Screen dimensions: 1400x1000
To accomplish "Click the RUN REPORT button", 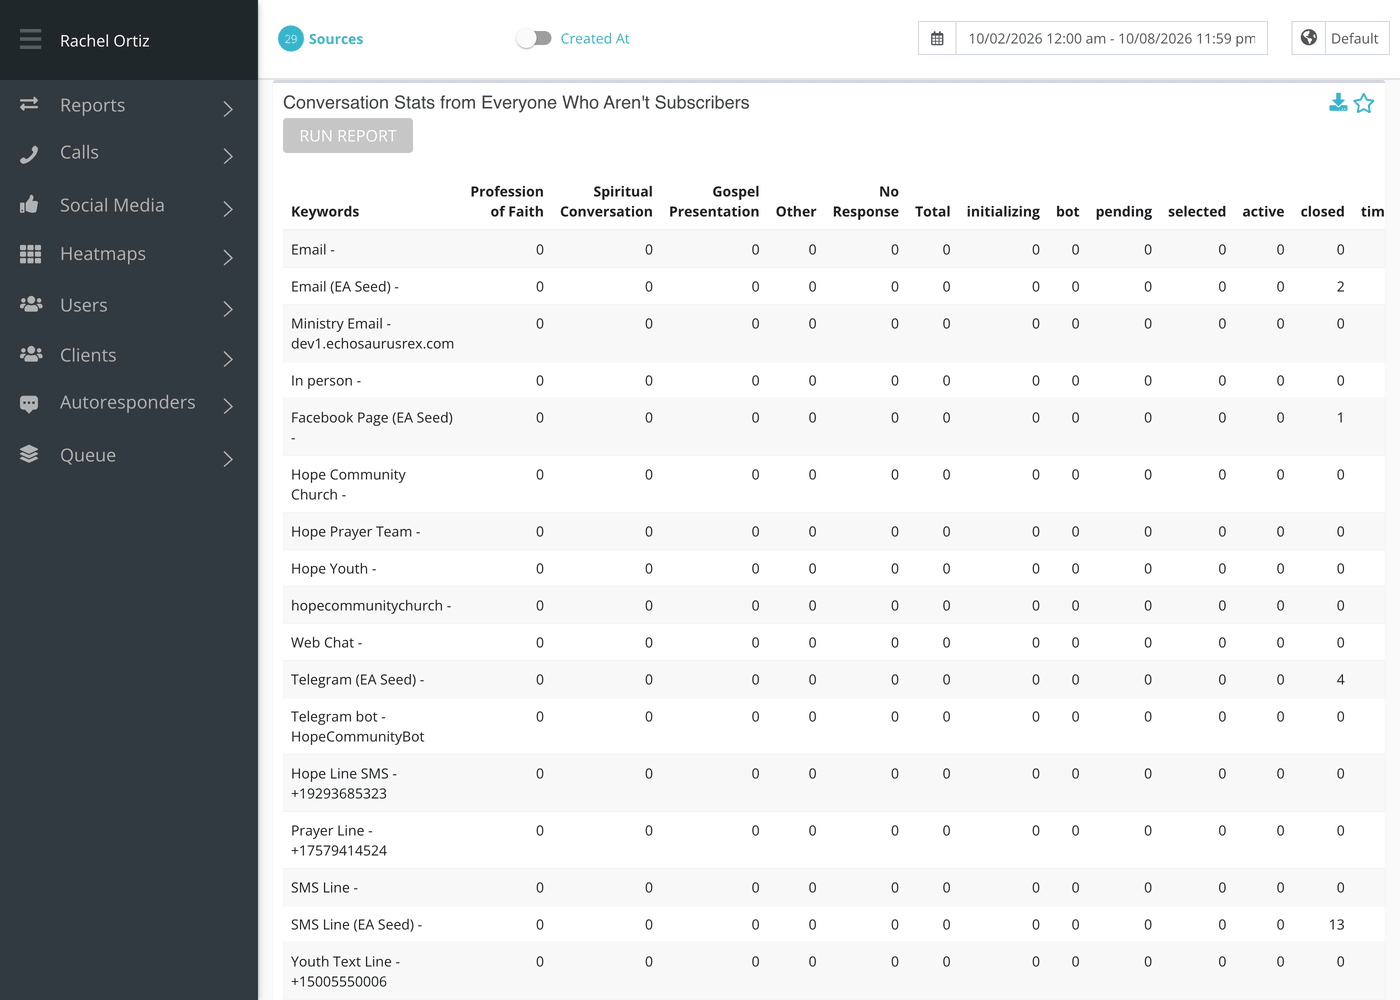I will tap(348, 136).
